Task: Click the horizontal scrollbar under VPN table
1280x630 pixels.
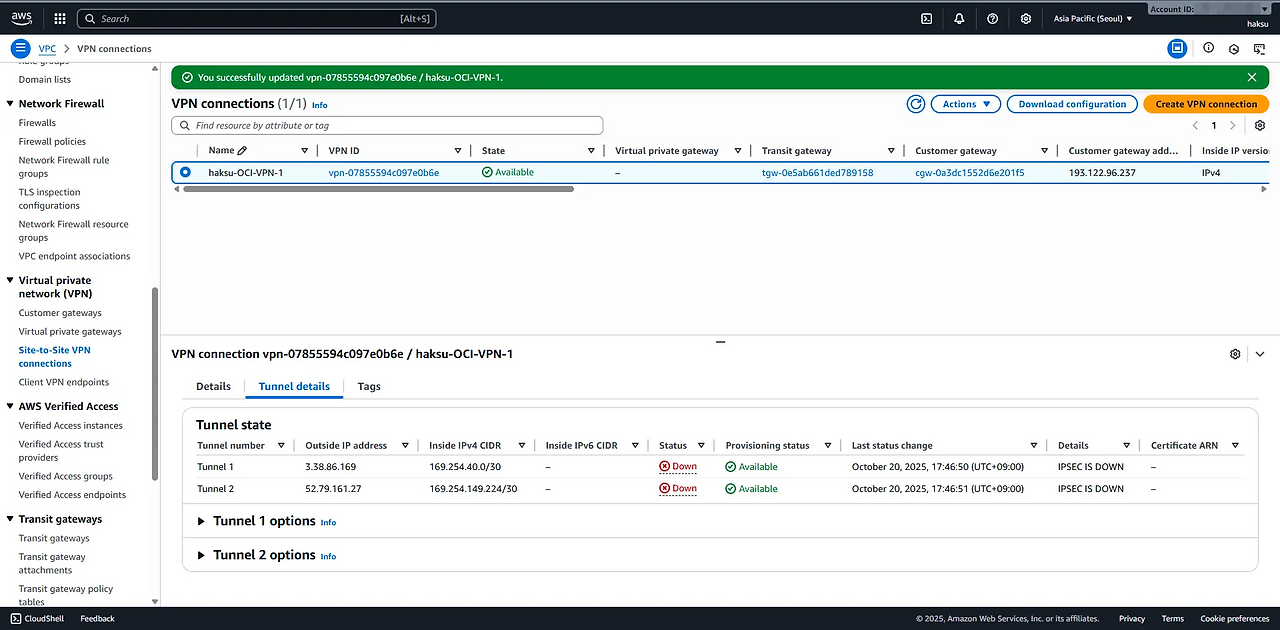Action: 378,189
